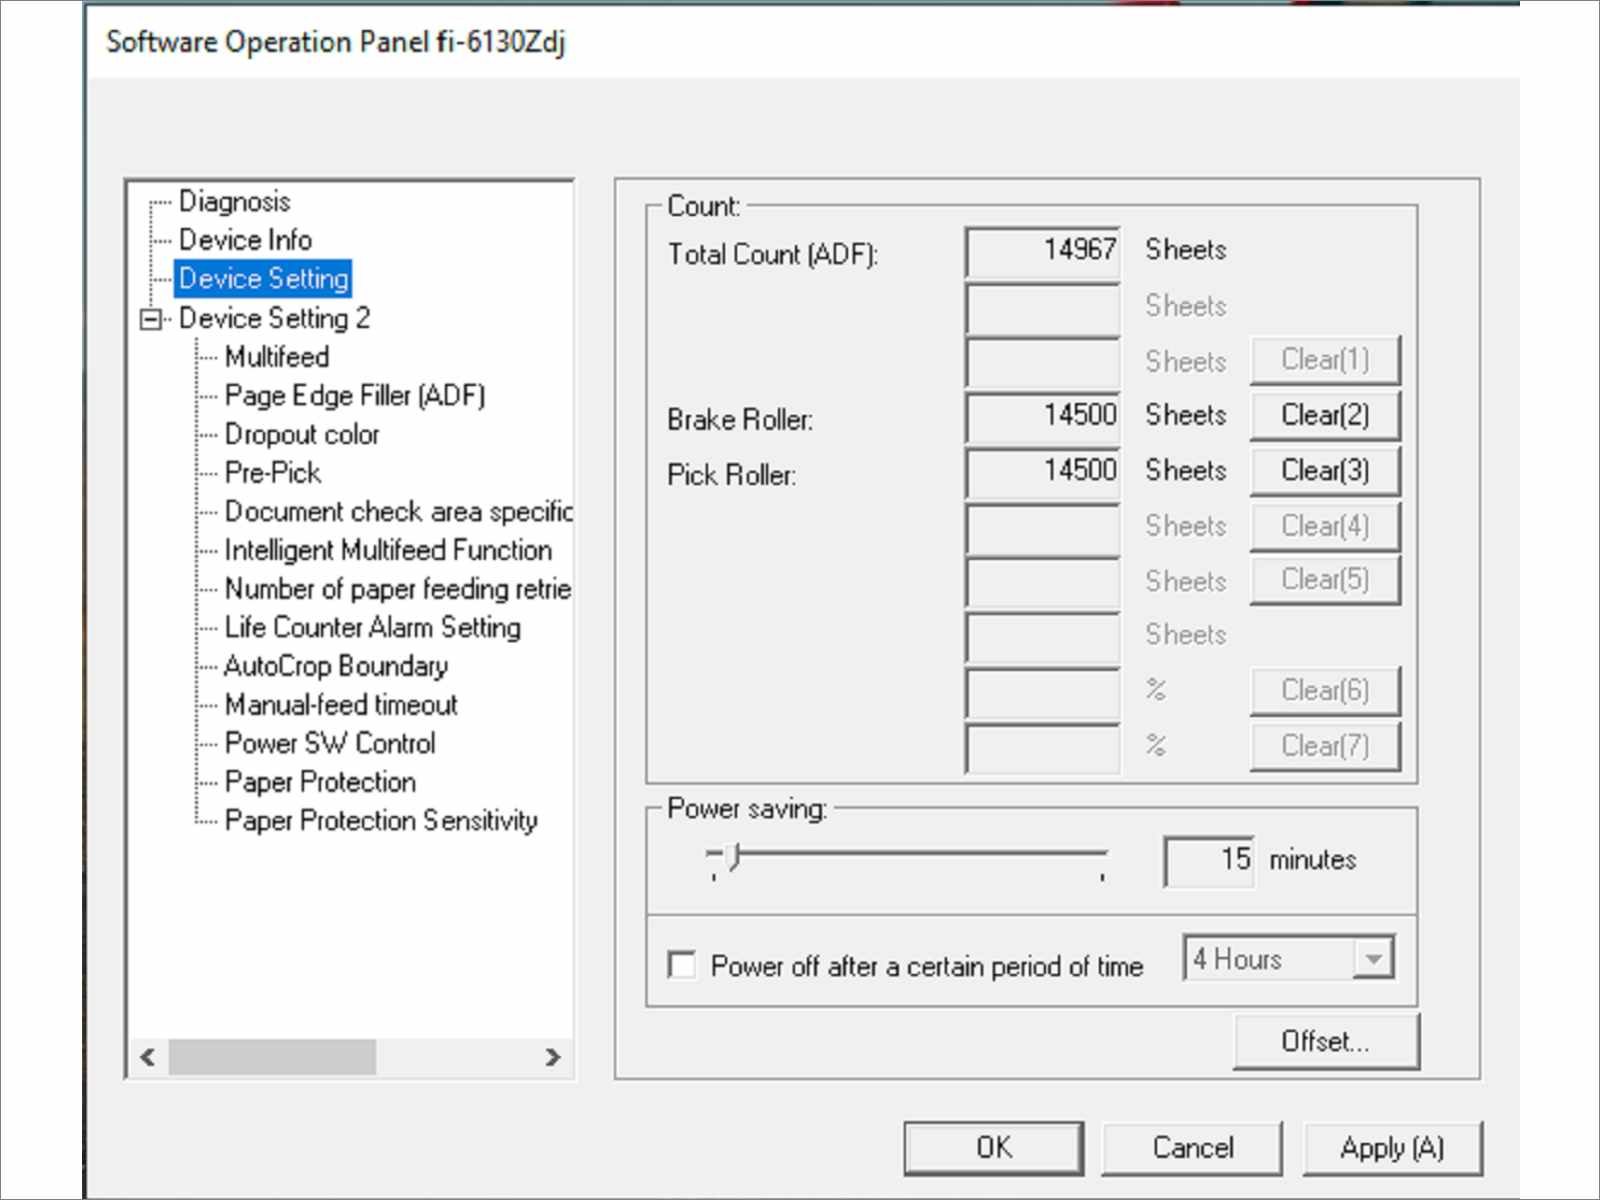Confirm with the OK button

[994, 1148]
